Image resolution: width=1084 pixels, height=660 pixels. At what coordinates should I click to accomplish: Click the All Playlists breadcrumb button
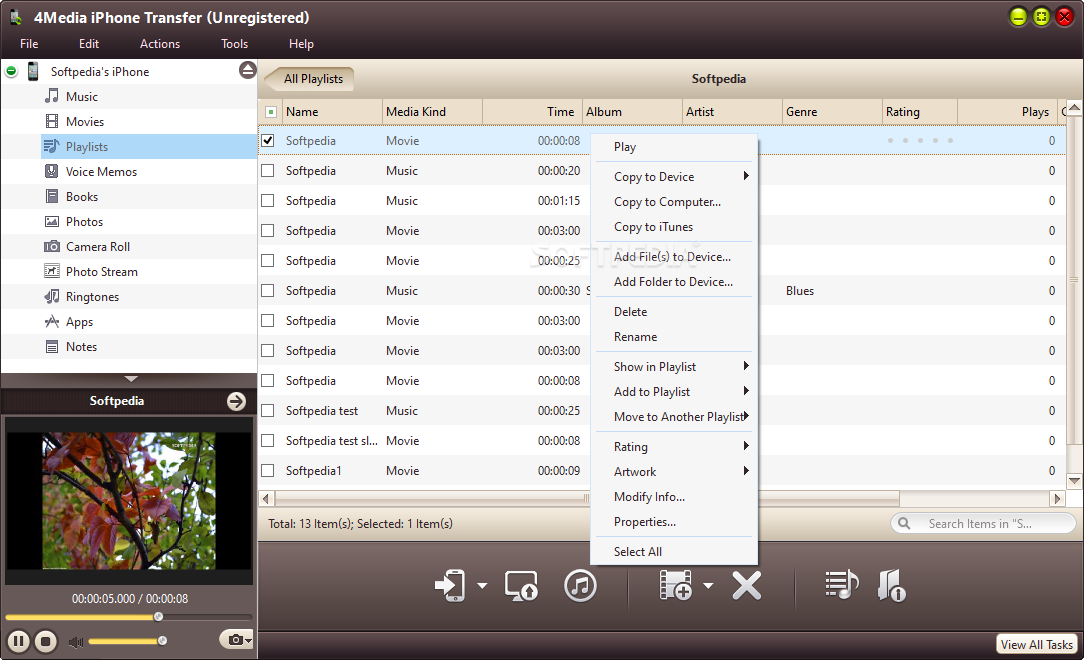[x=311, y=79]
